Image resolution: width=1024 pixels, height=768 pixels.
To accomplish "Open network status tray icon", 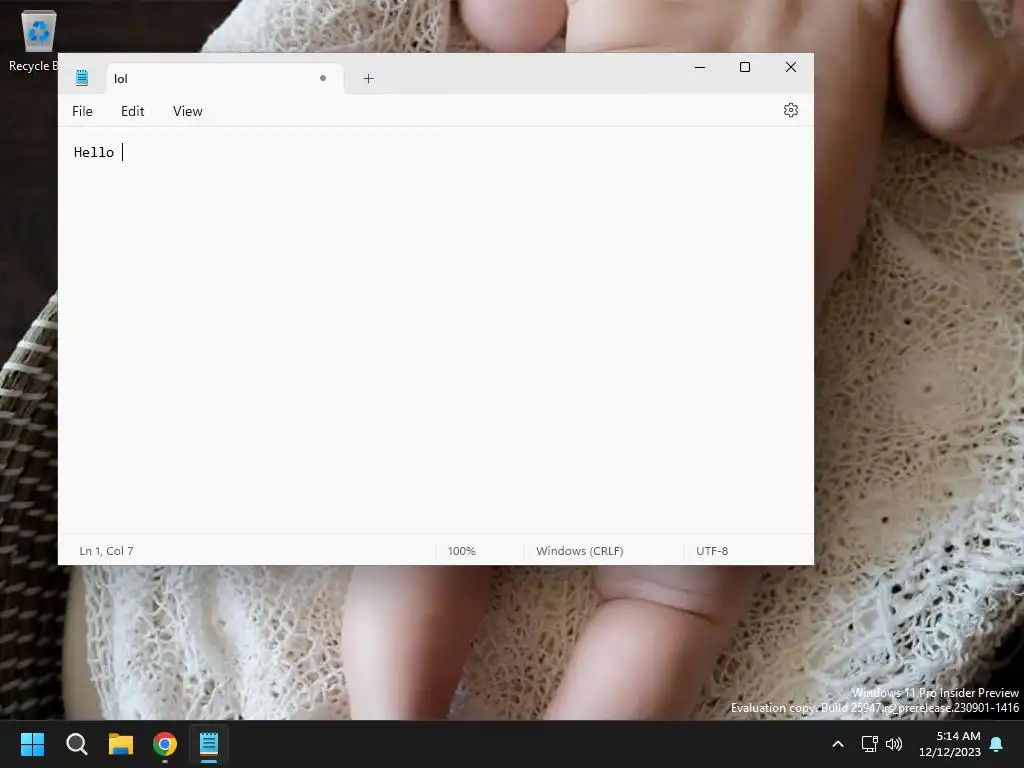I will 869,744.
